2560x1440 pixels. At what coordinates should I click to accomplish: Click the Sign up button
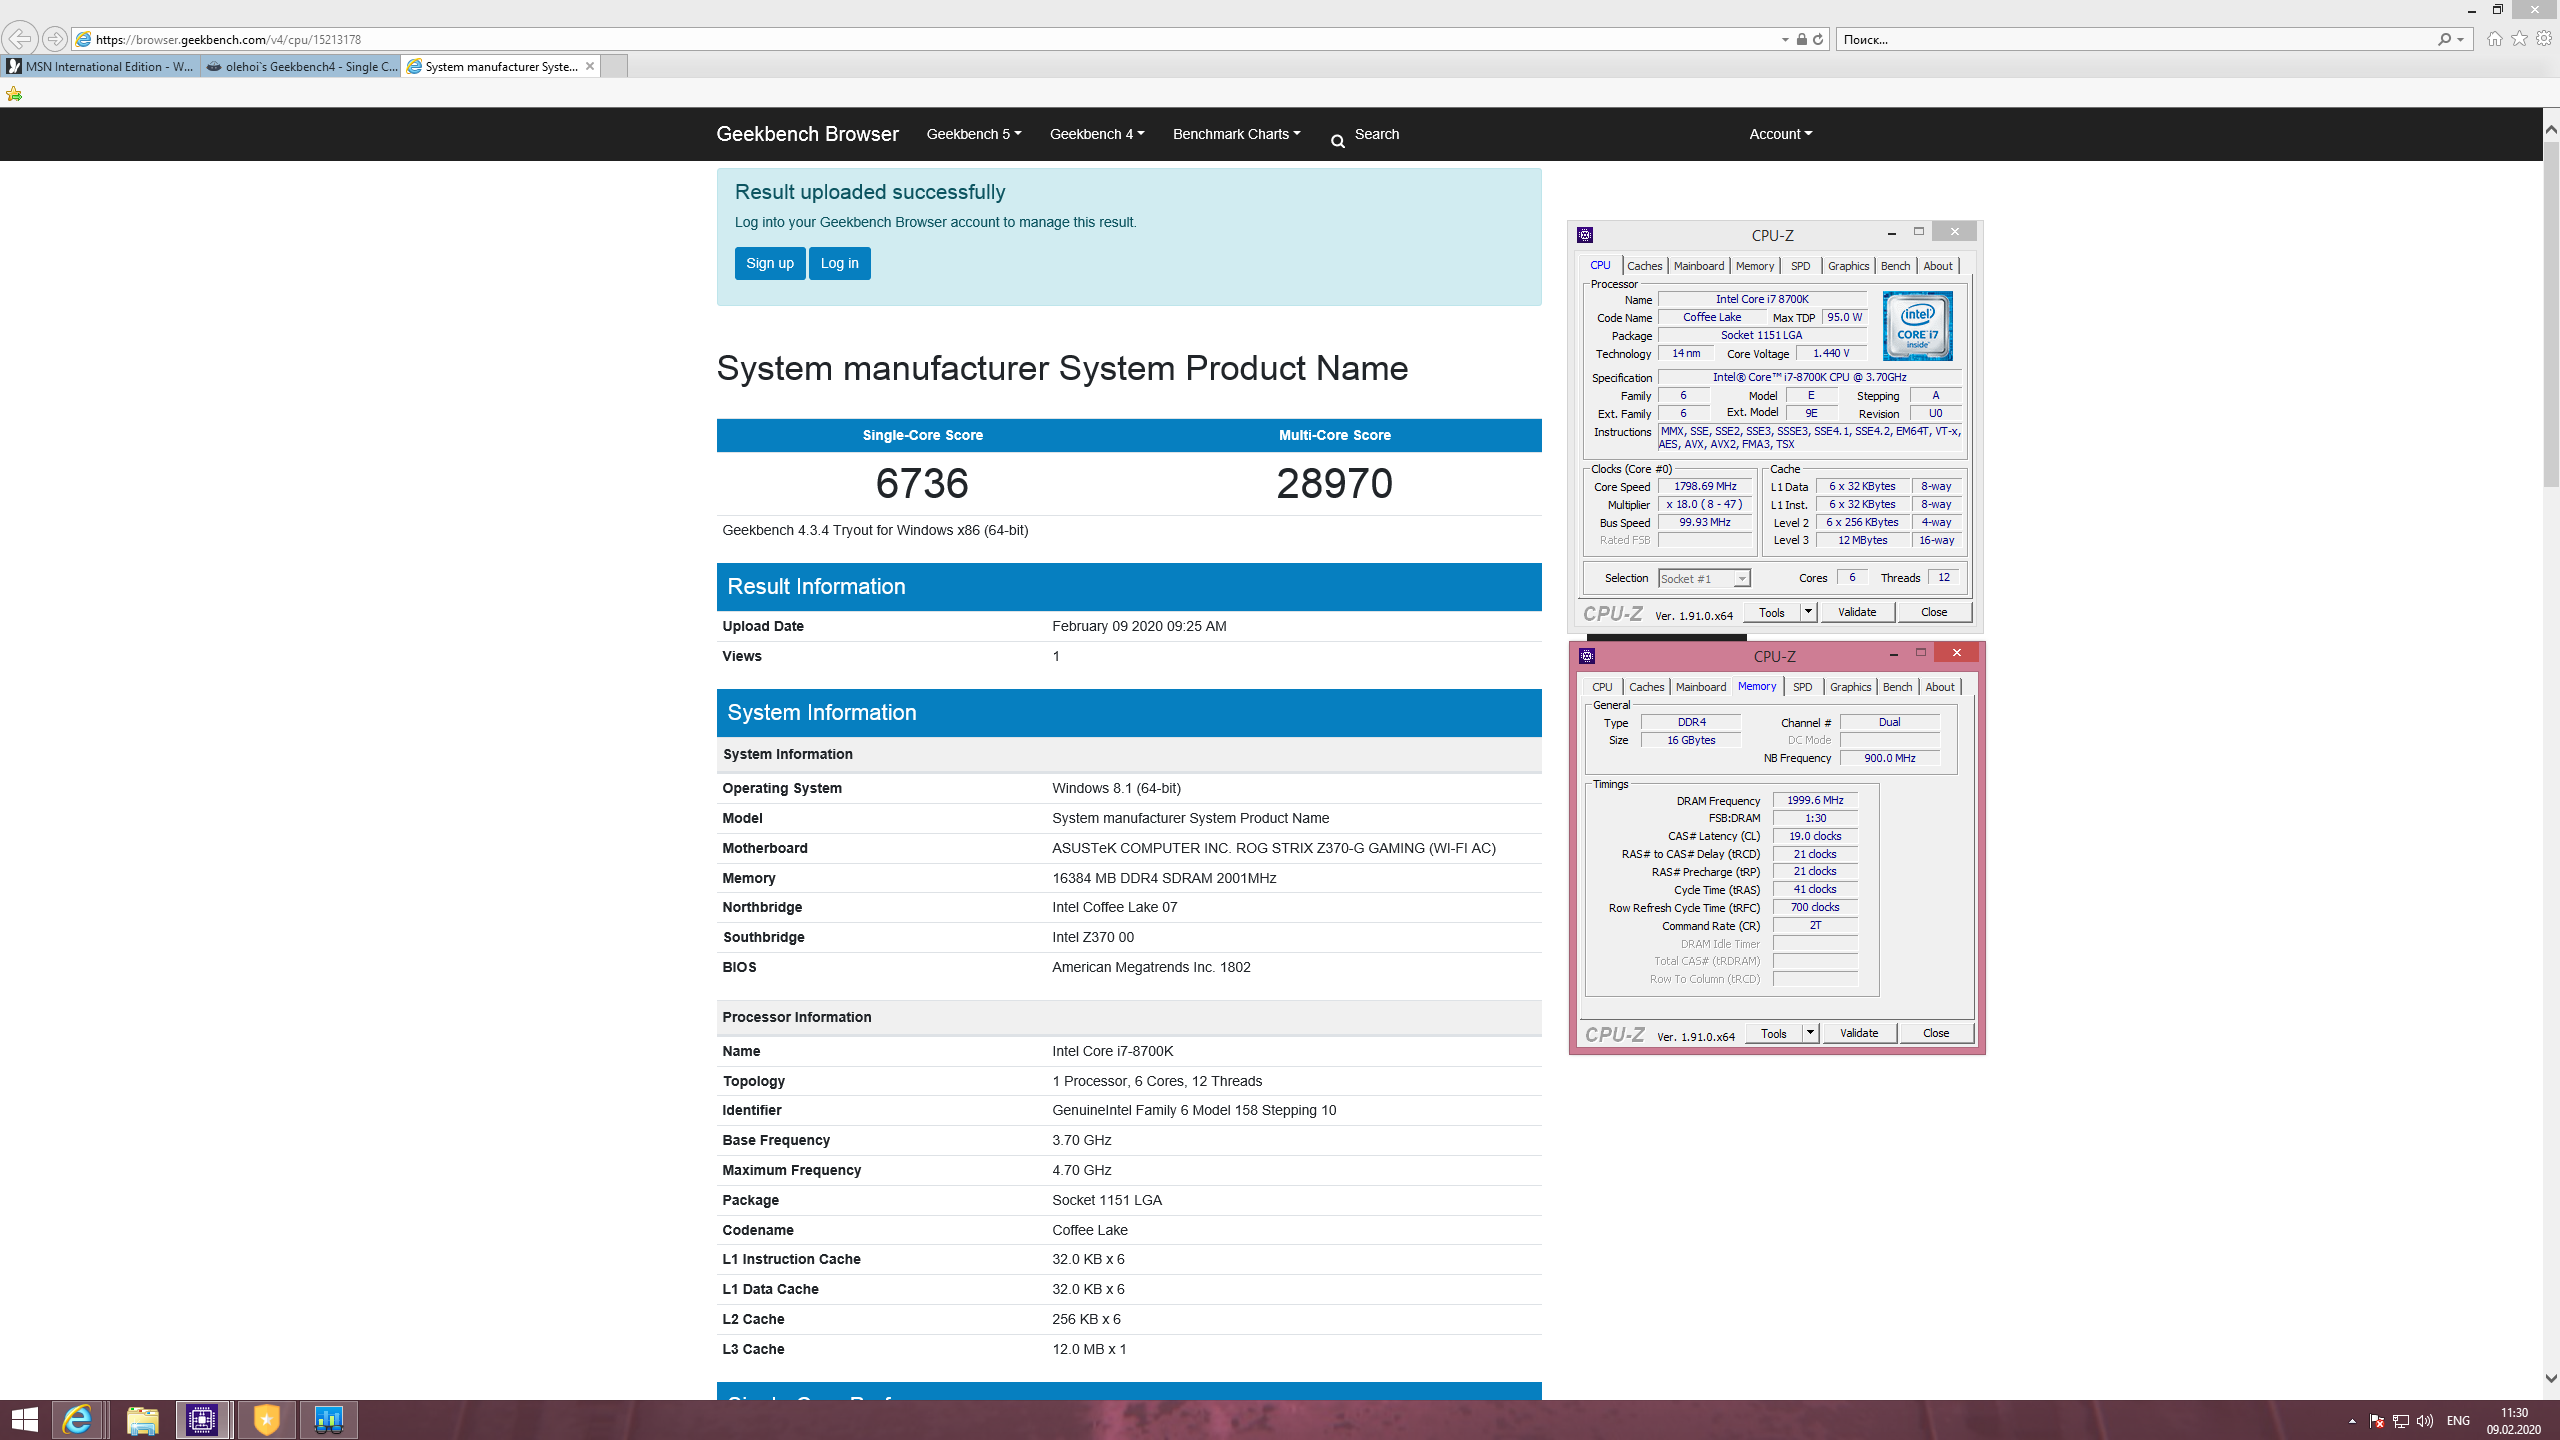pos(769,263)
